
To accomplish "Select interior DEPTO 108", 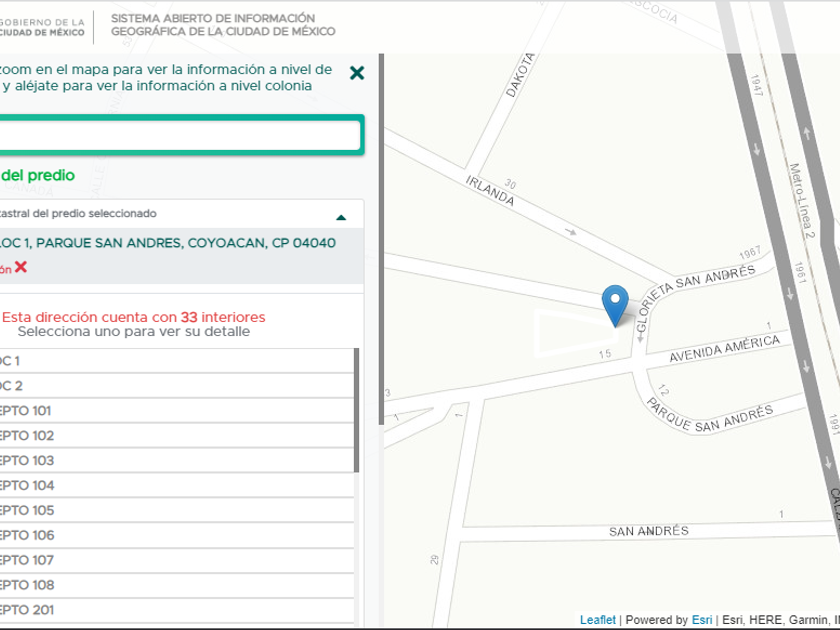I will (x=177, y=585).
